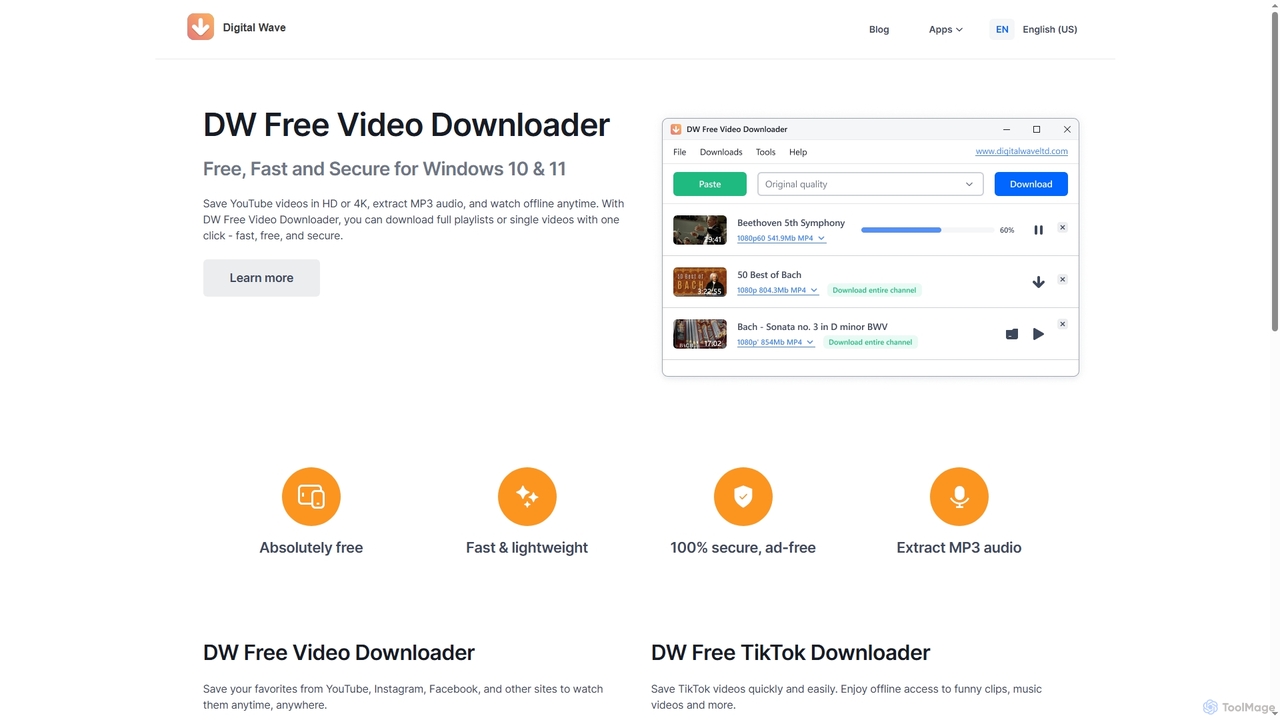The image size is (1280, 720).
Task: Click the 50 Best of Bach thumbnail
Action: [700, 282]
